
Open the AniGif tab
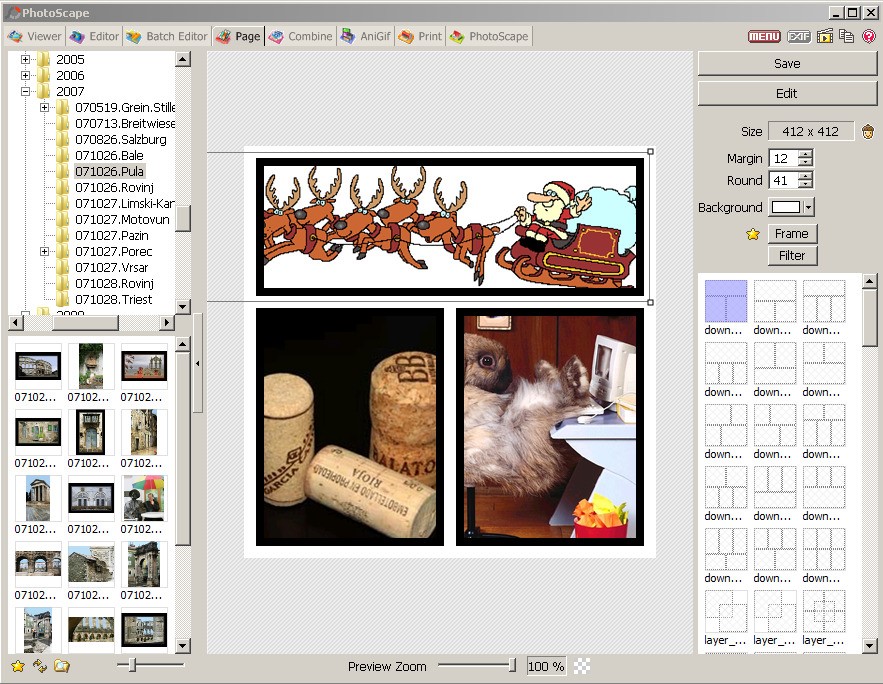click(x=365, y=37)
